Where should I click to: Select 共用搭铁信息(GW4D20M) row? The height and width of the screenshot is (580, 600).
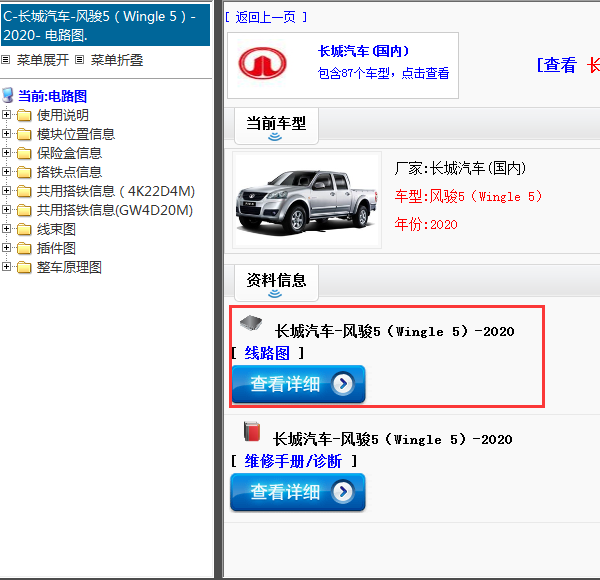pos(115,210)
